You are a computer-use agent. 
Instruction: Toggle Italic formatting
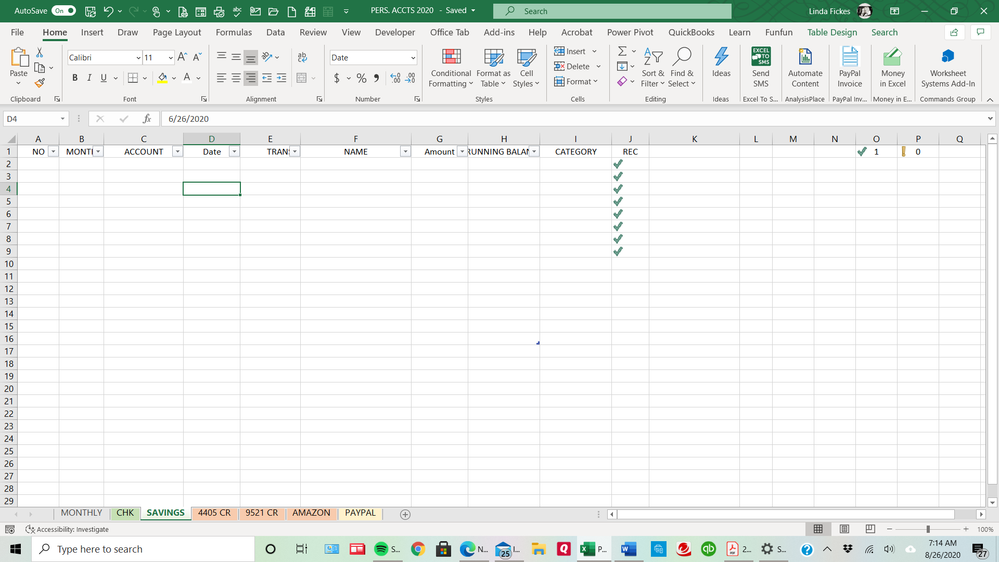pos(89,78)
